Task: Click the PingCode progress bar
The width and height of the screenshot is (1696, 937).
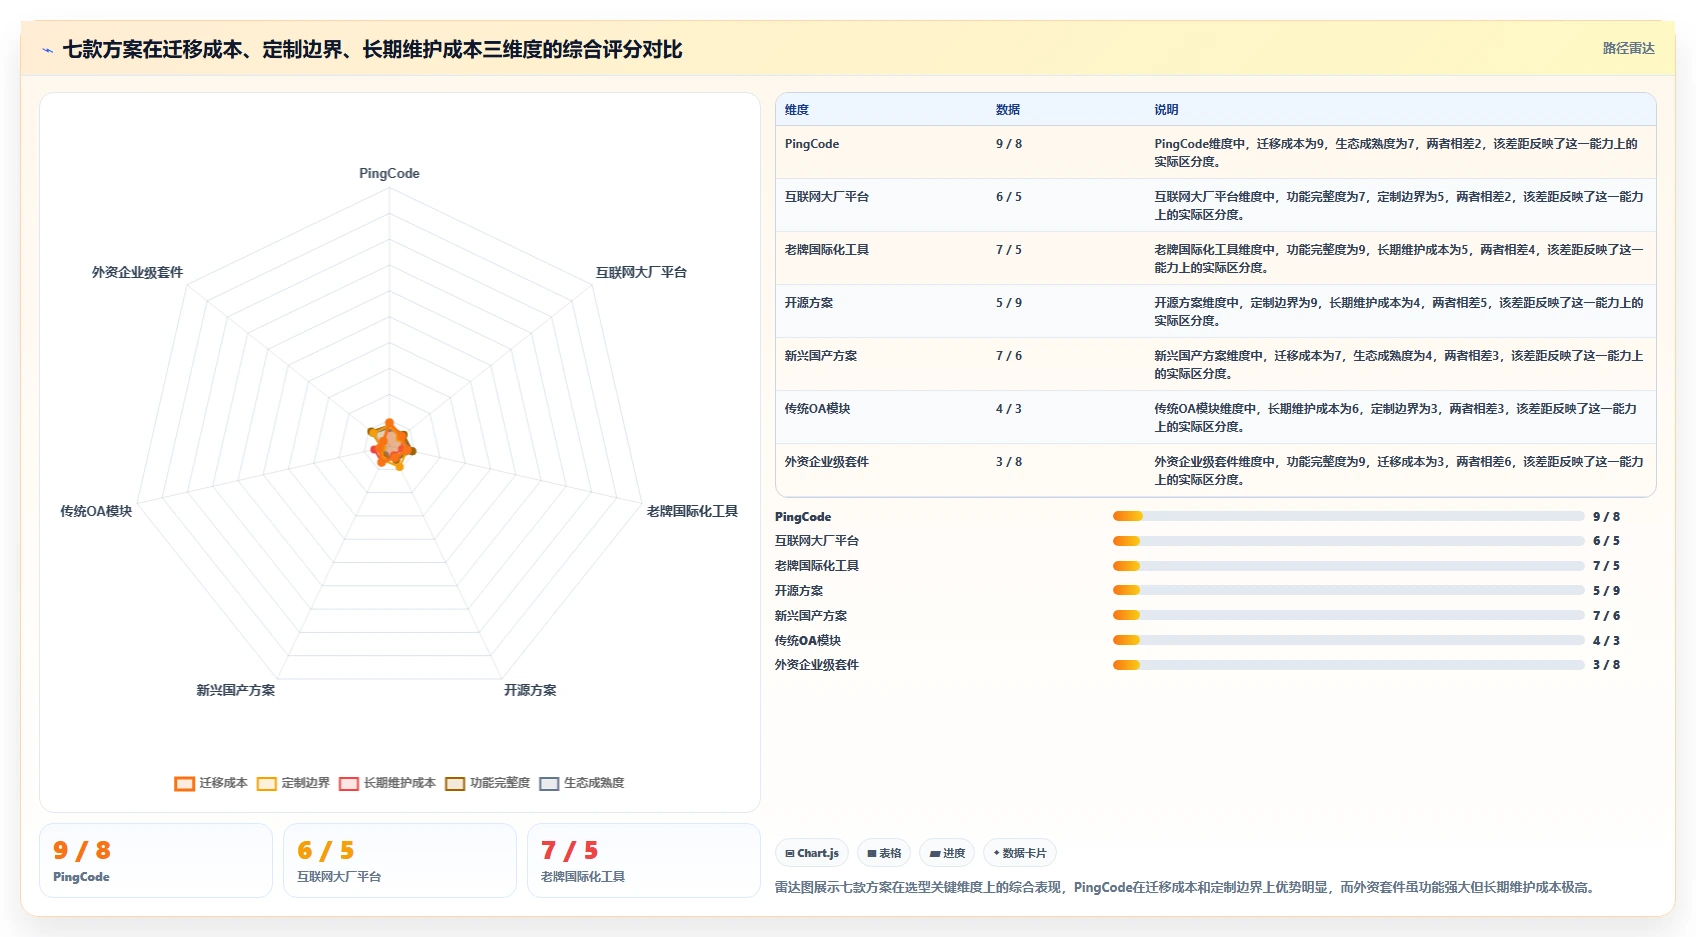Action: pos(1348,516)
